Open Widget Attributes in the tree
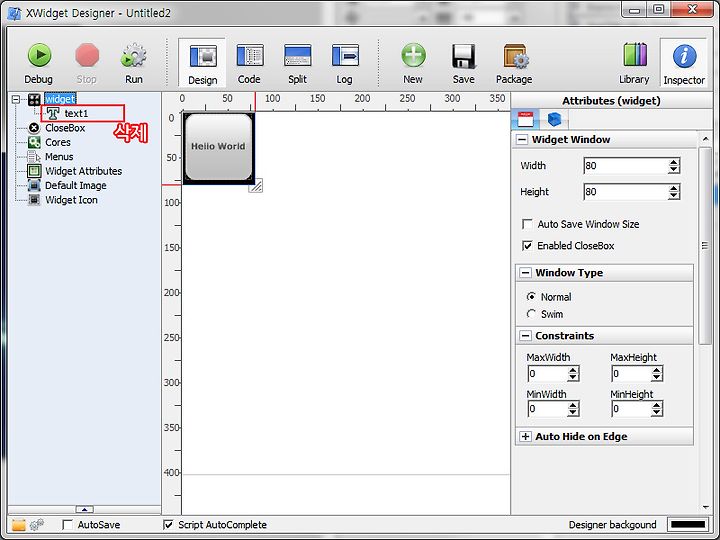Image resolution: width=720 pixels, height=540 pixels. (x=84, y=171)
